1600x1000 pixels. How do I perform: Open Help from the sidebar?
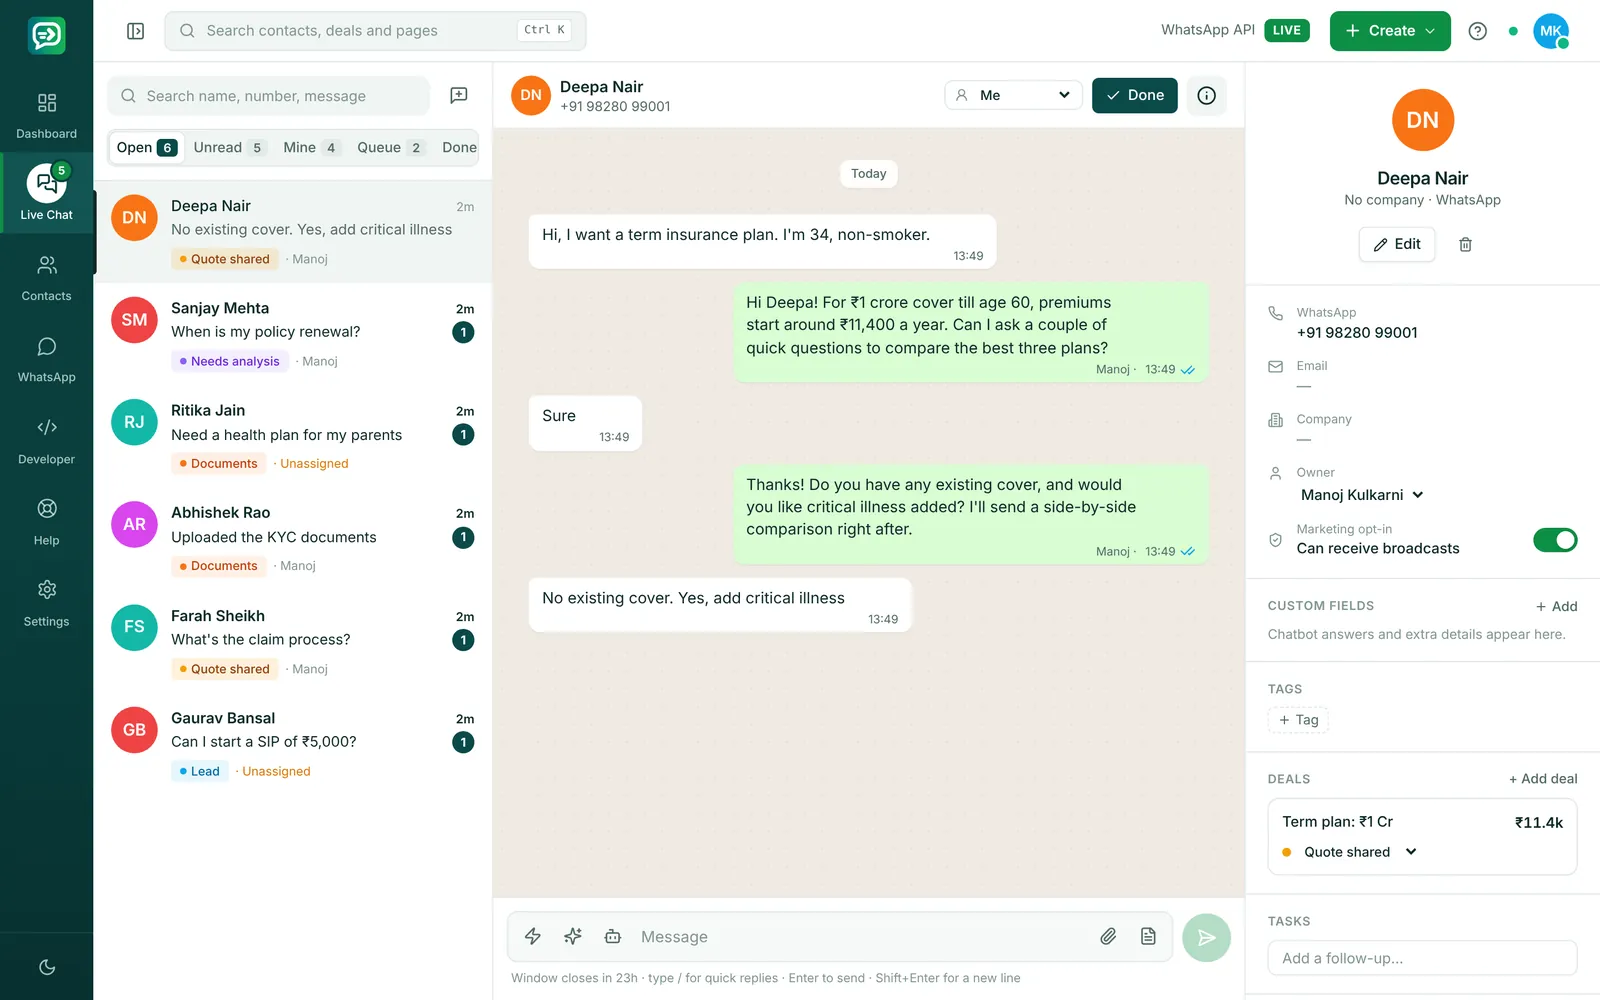coord(46,522)
